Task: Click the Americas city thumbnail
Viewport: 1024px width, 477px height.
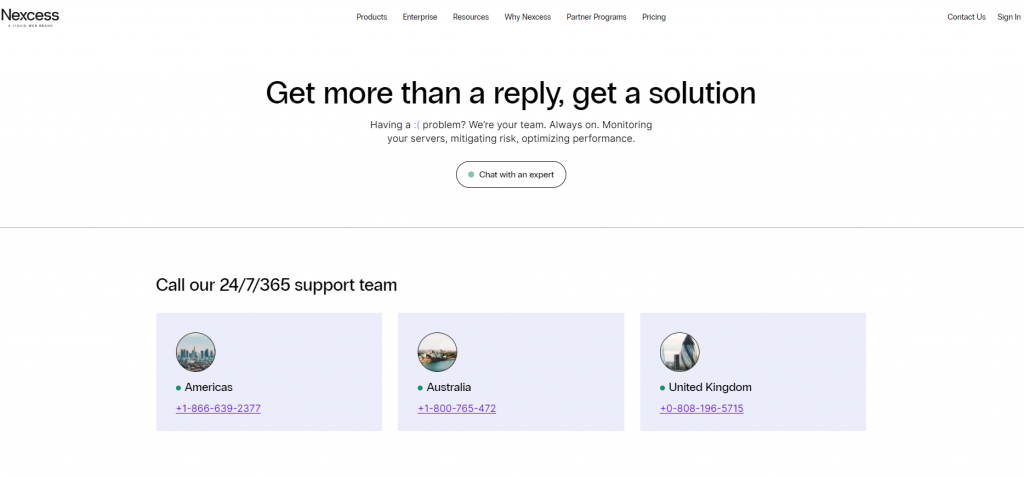Action: [x=196, y=352]
